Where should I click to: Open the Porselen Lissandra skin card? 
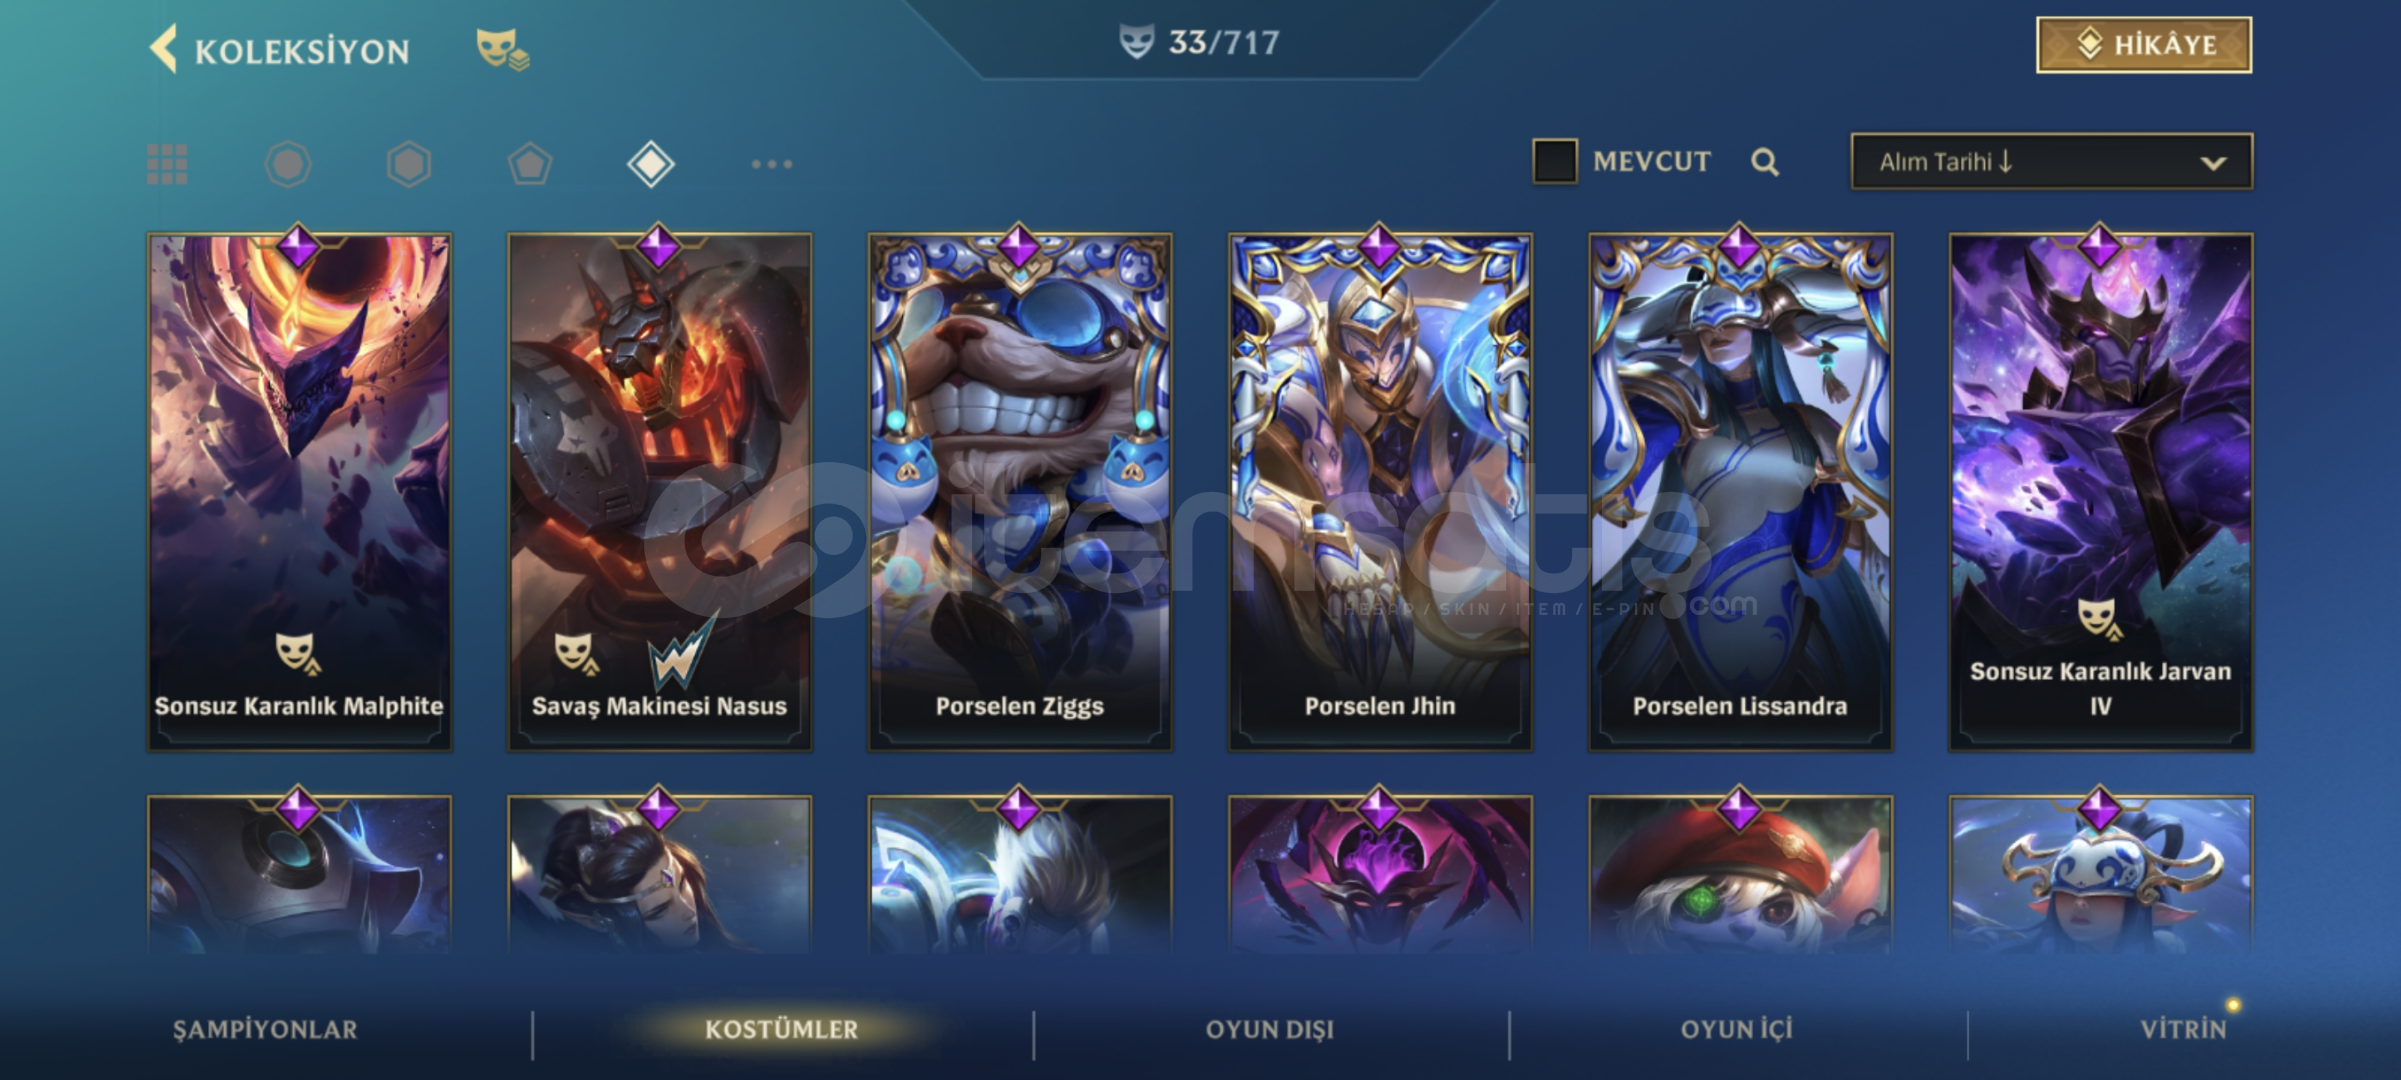1741,492
